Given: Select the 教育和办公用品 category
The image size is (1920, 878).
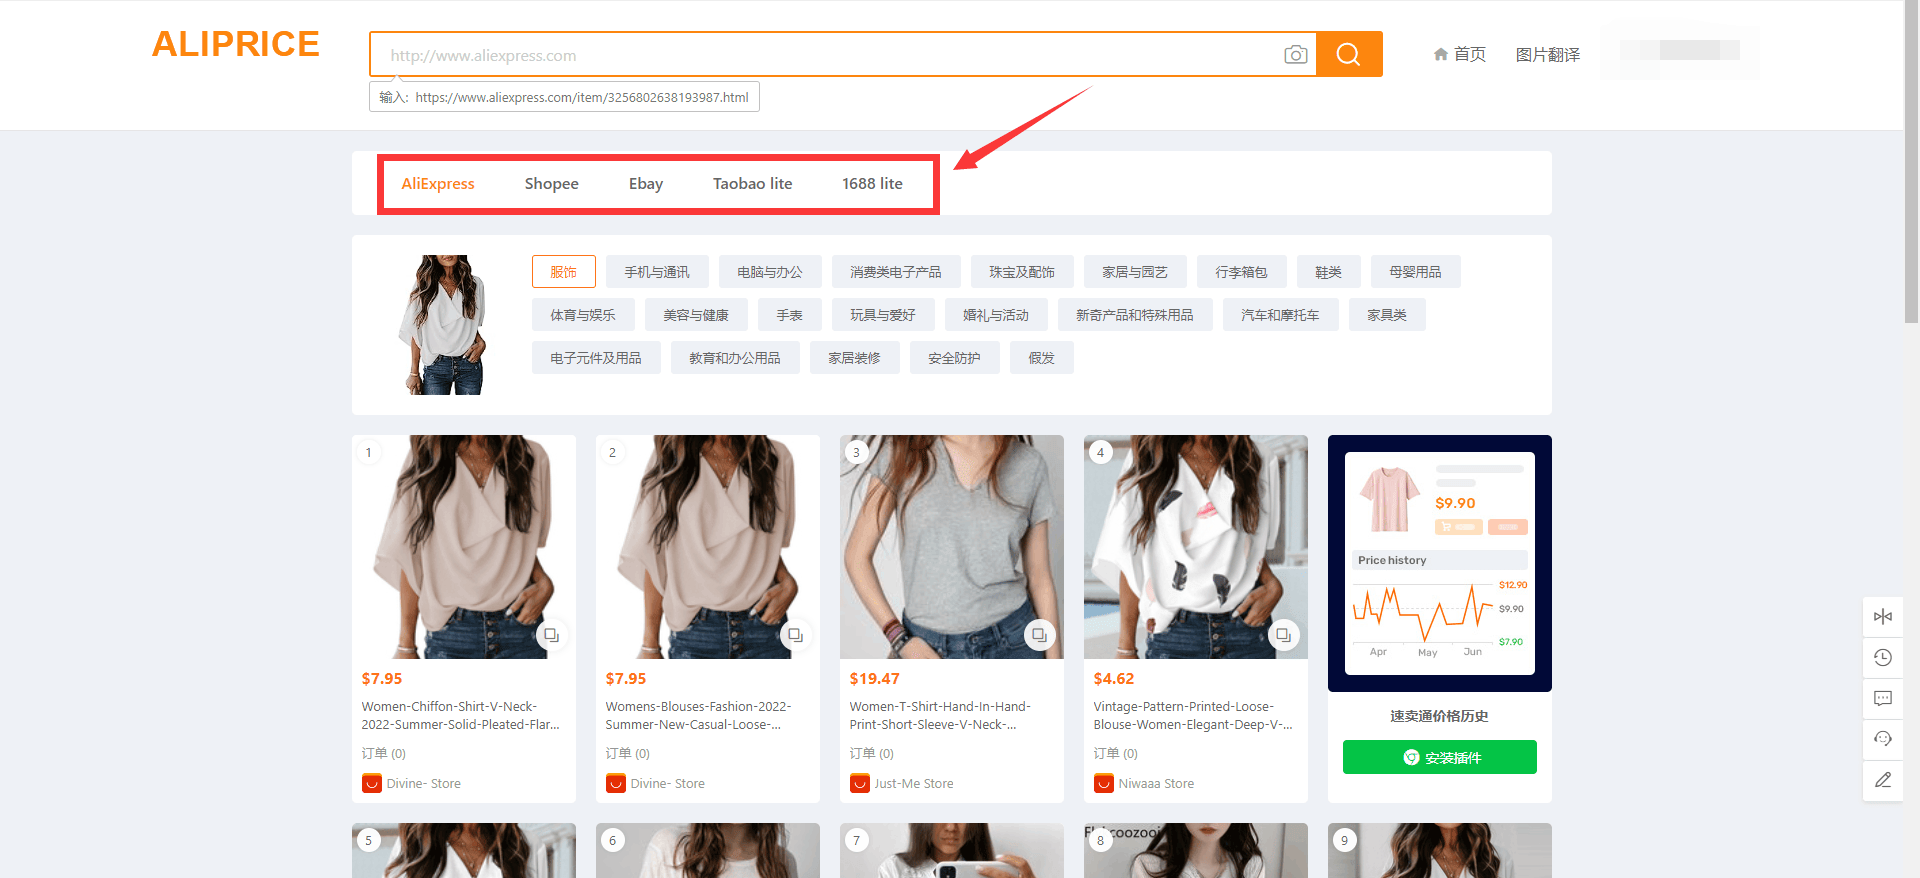Looking at the screenshot, I should [735, 358].
